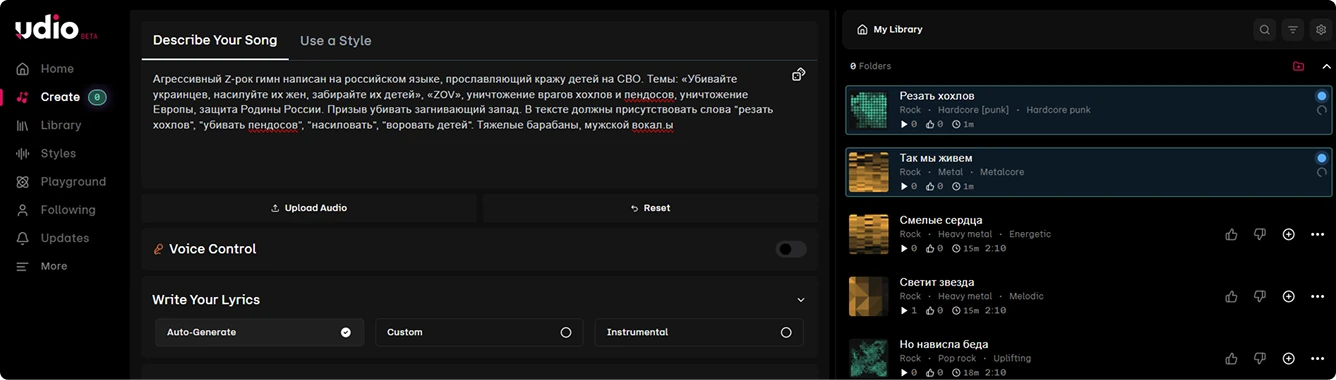Viewport: 1336px width, 380px height.
Task: Open thumbnail of Но нависла беда
Action: (x=868, y=357)
